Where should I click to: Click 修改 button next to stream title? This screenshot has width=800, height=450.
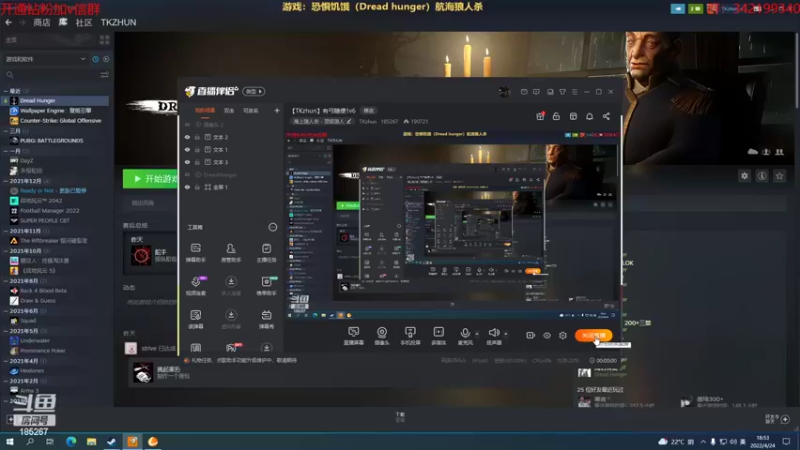coord(368,111)
